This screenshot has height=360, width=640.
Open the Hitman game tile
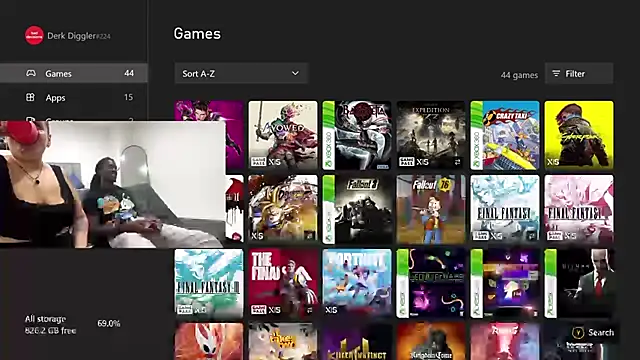tap(579, 283)
